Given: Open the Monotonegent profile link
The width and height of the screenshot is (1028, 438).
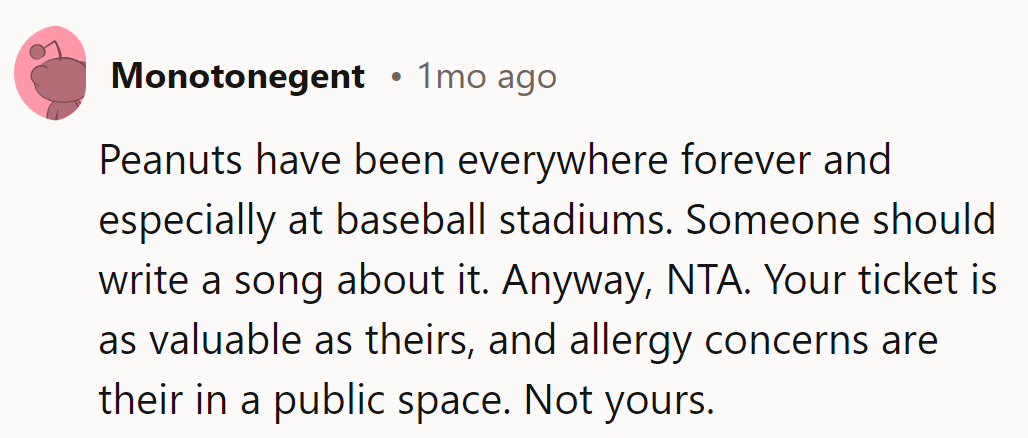Looking at the screenshot, I should (x=238, y=76).
